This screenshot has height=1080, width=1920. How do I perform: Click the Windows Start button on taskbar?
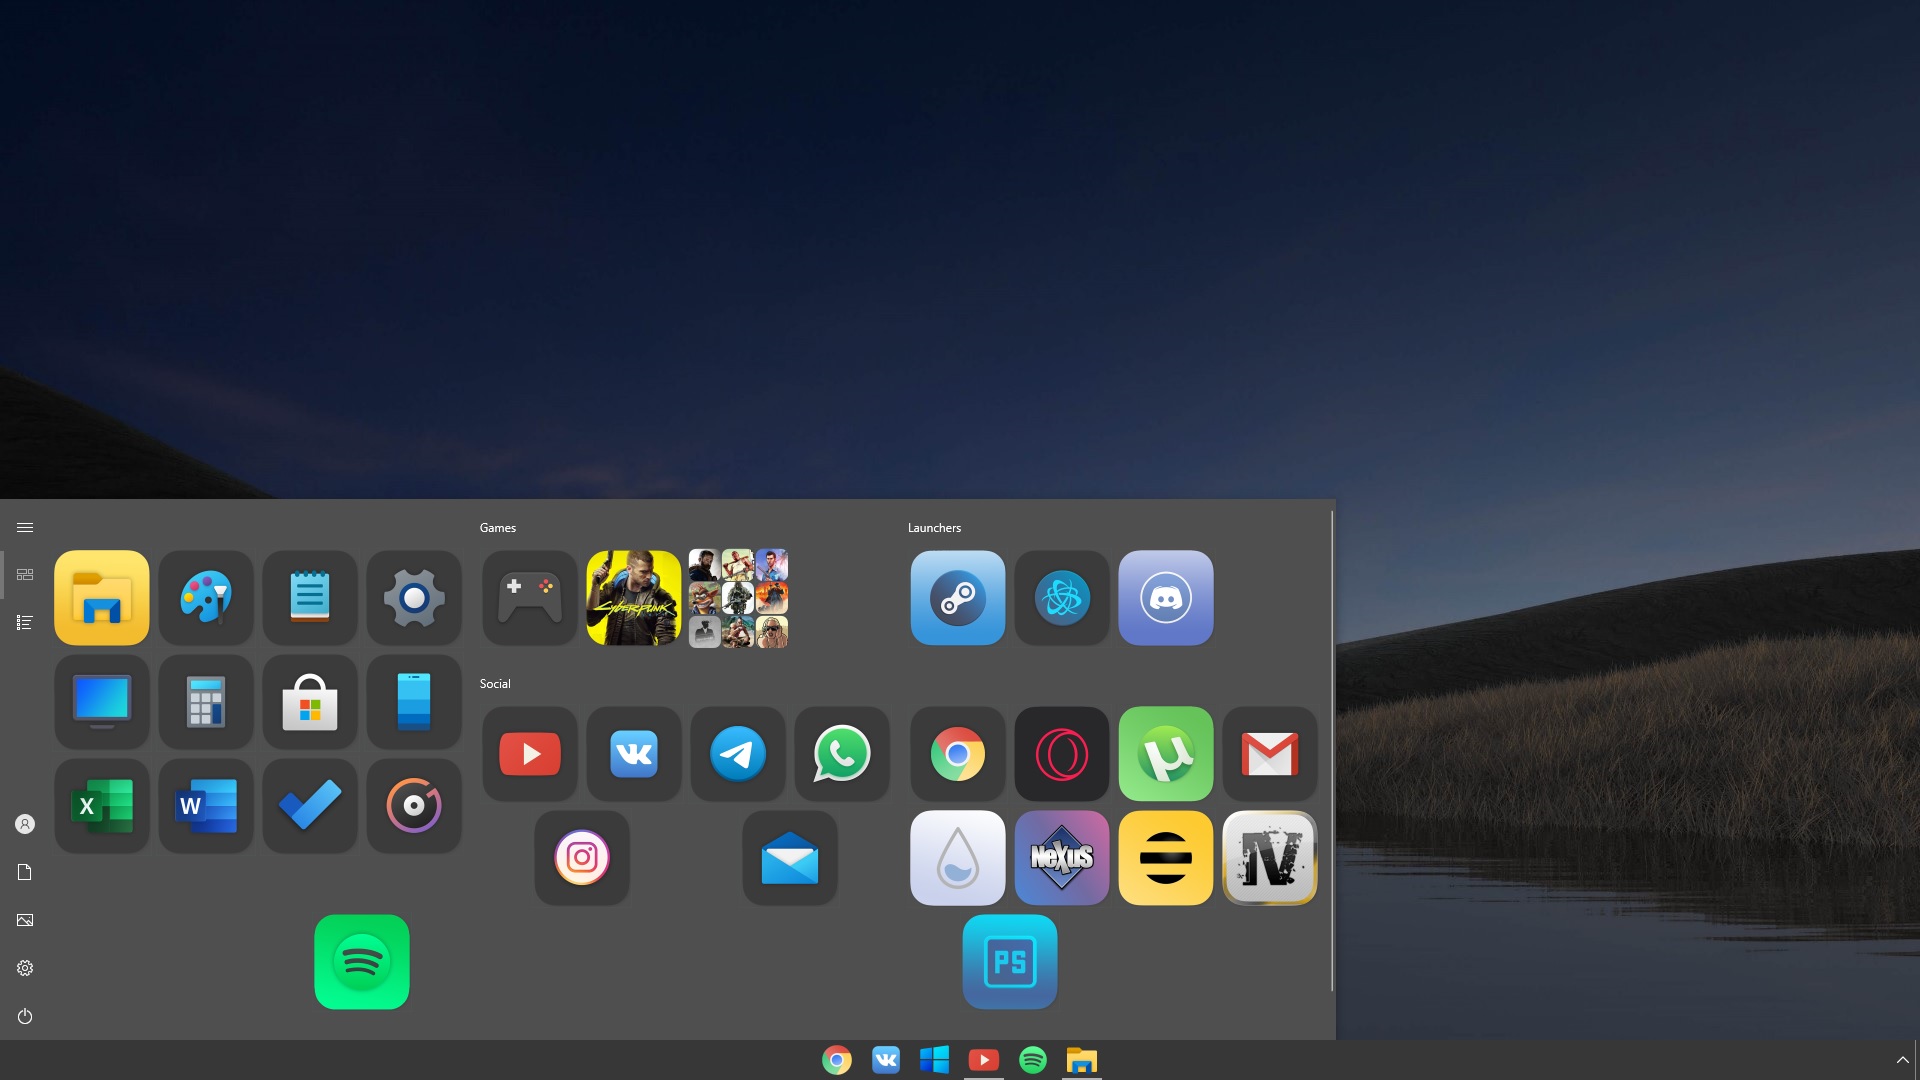pos(934,1060)
